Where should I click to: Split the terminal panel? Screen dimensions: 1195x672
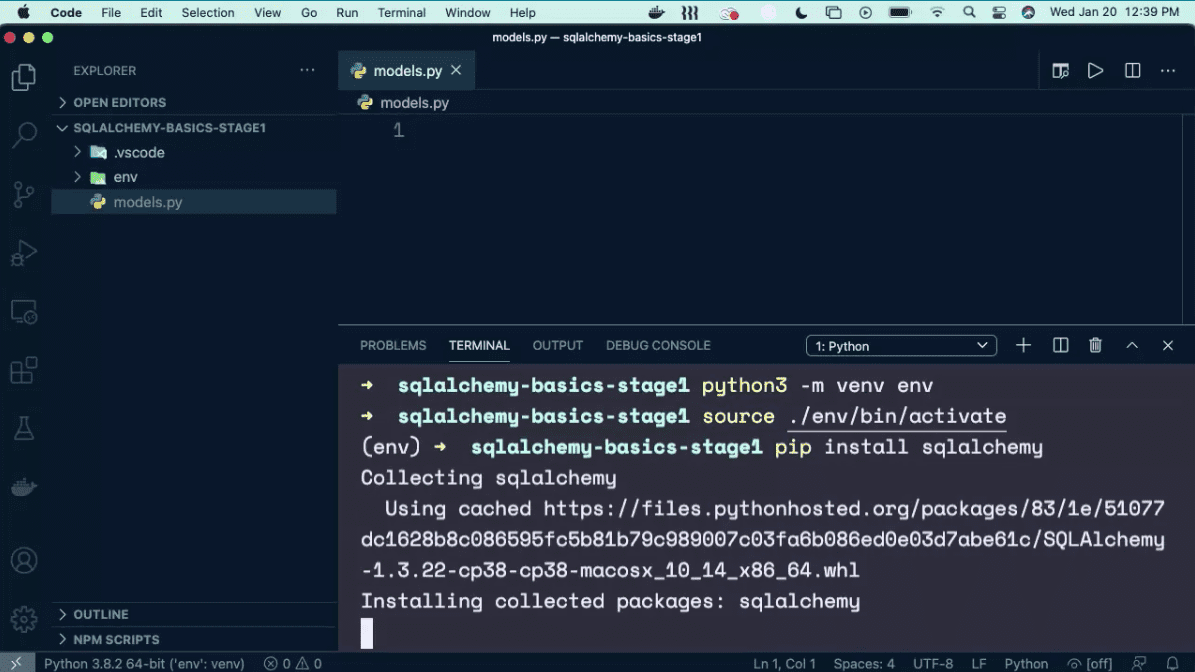[1060, 346]
